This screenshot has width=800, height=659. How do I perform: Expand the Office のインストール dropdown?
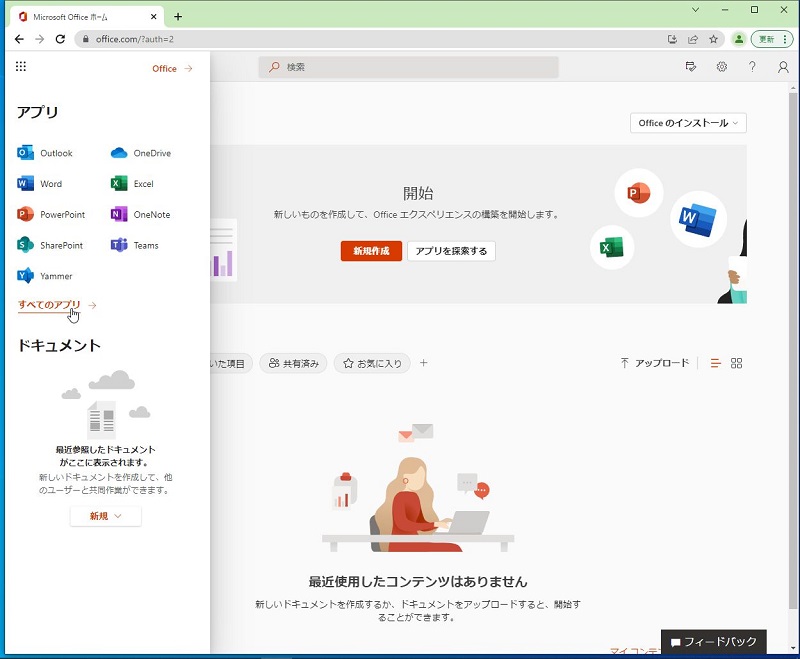(688, 123)
